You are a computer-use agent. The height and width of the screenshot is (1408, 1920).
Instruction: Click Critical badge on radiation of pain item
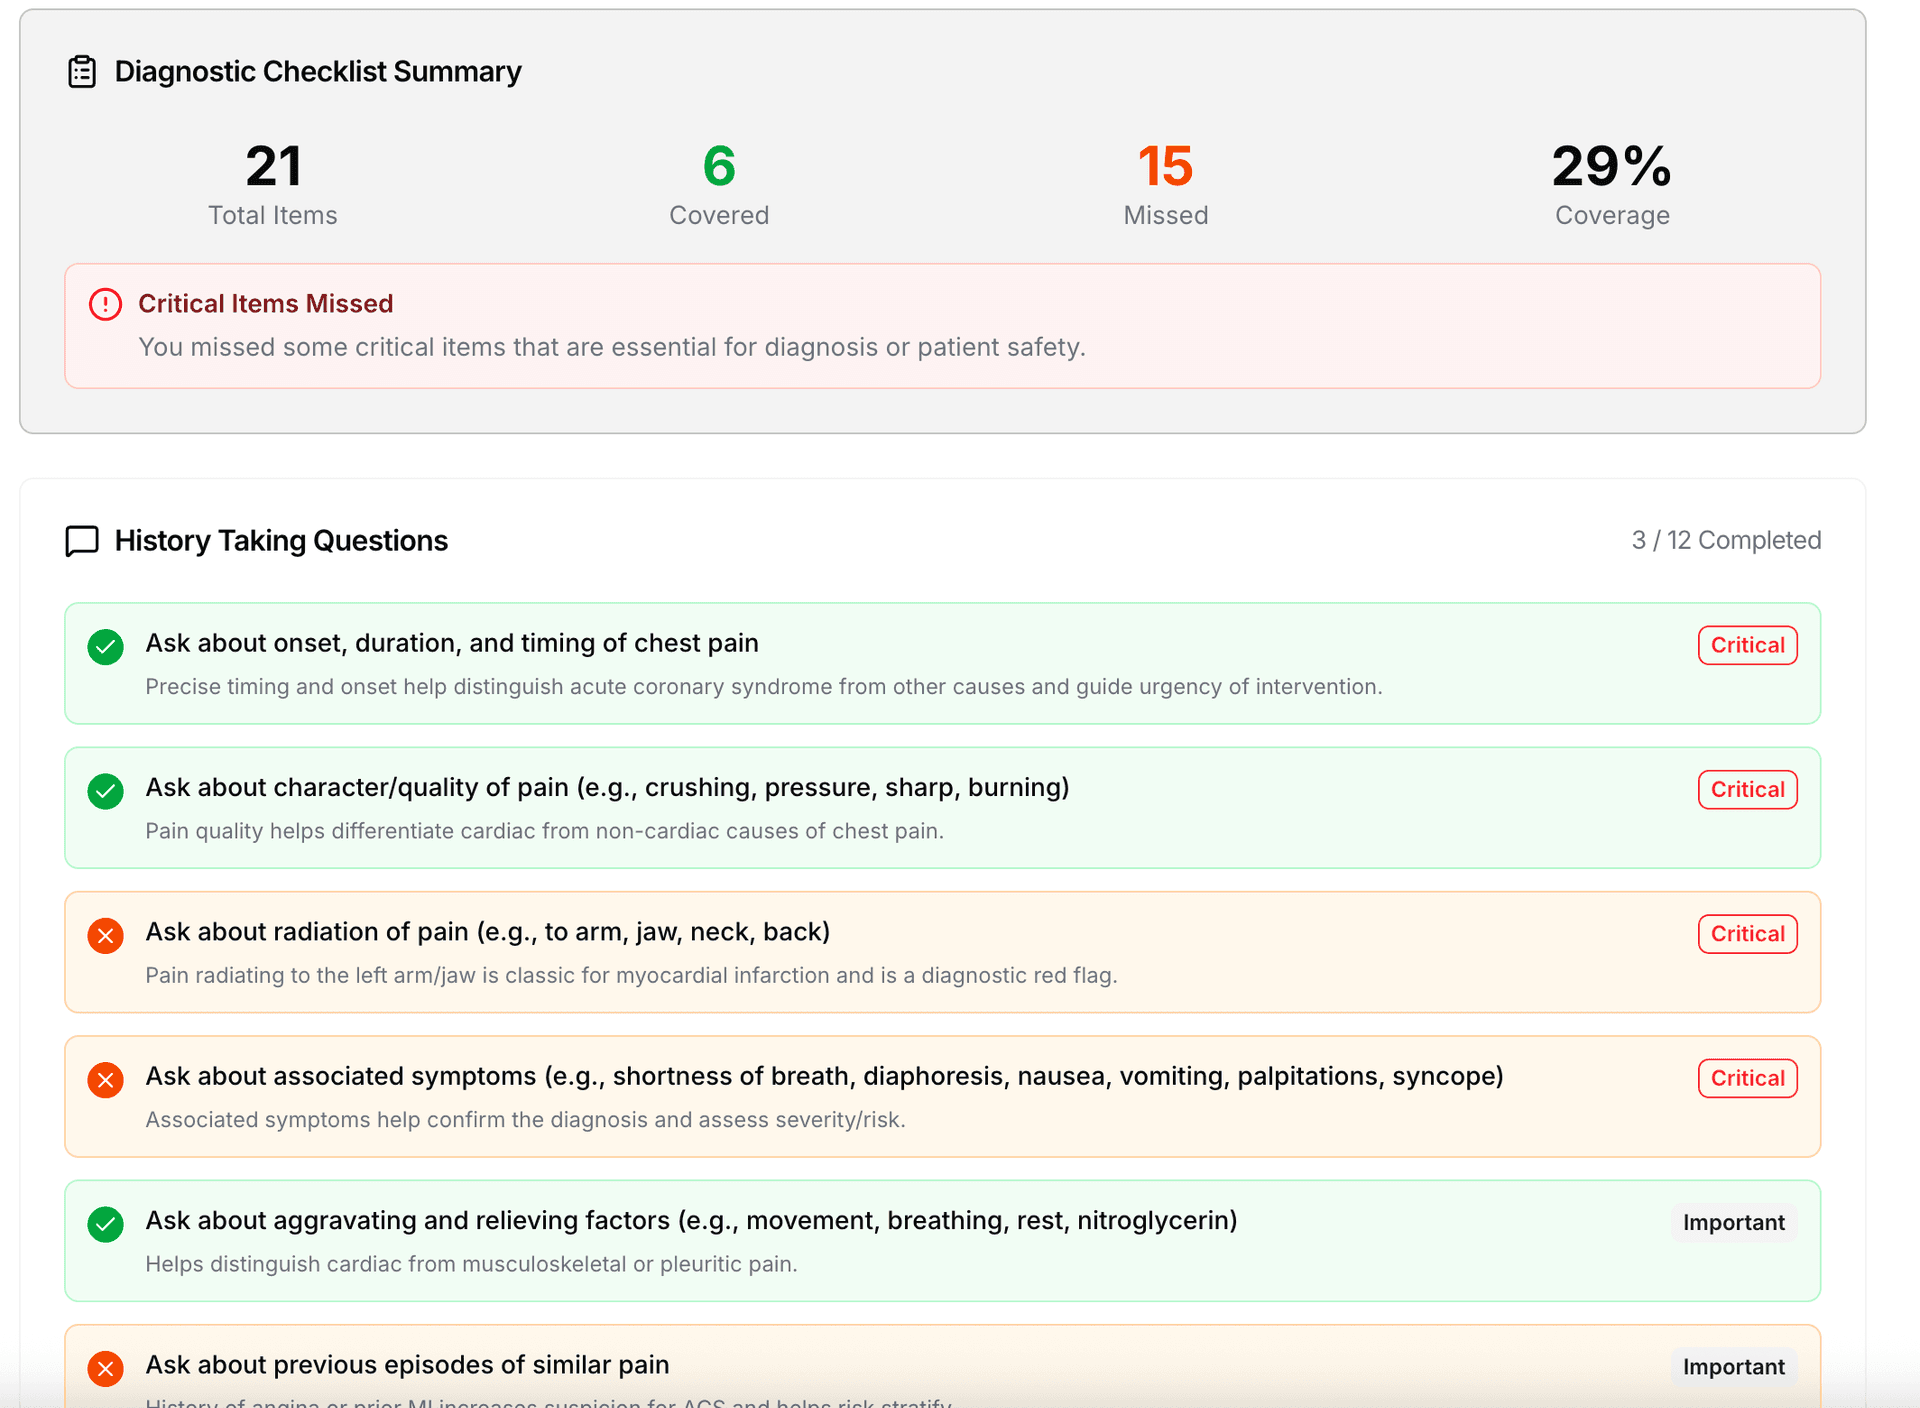pos(1746,934)
